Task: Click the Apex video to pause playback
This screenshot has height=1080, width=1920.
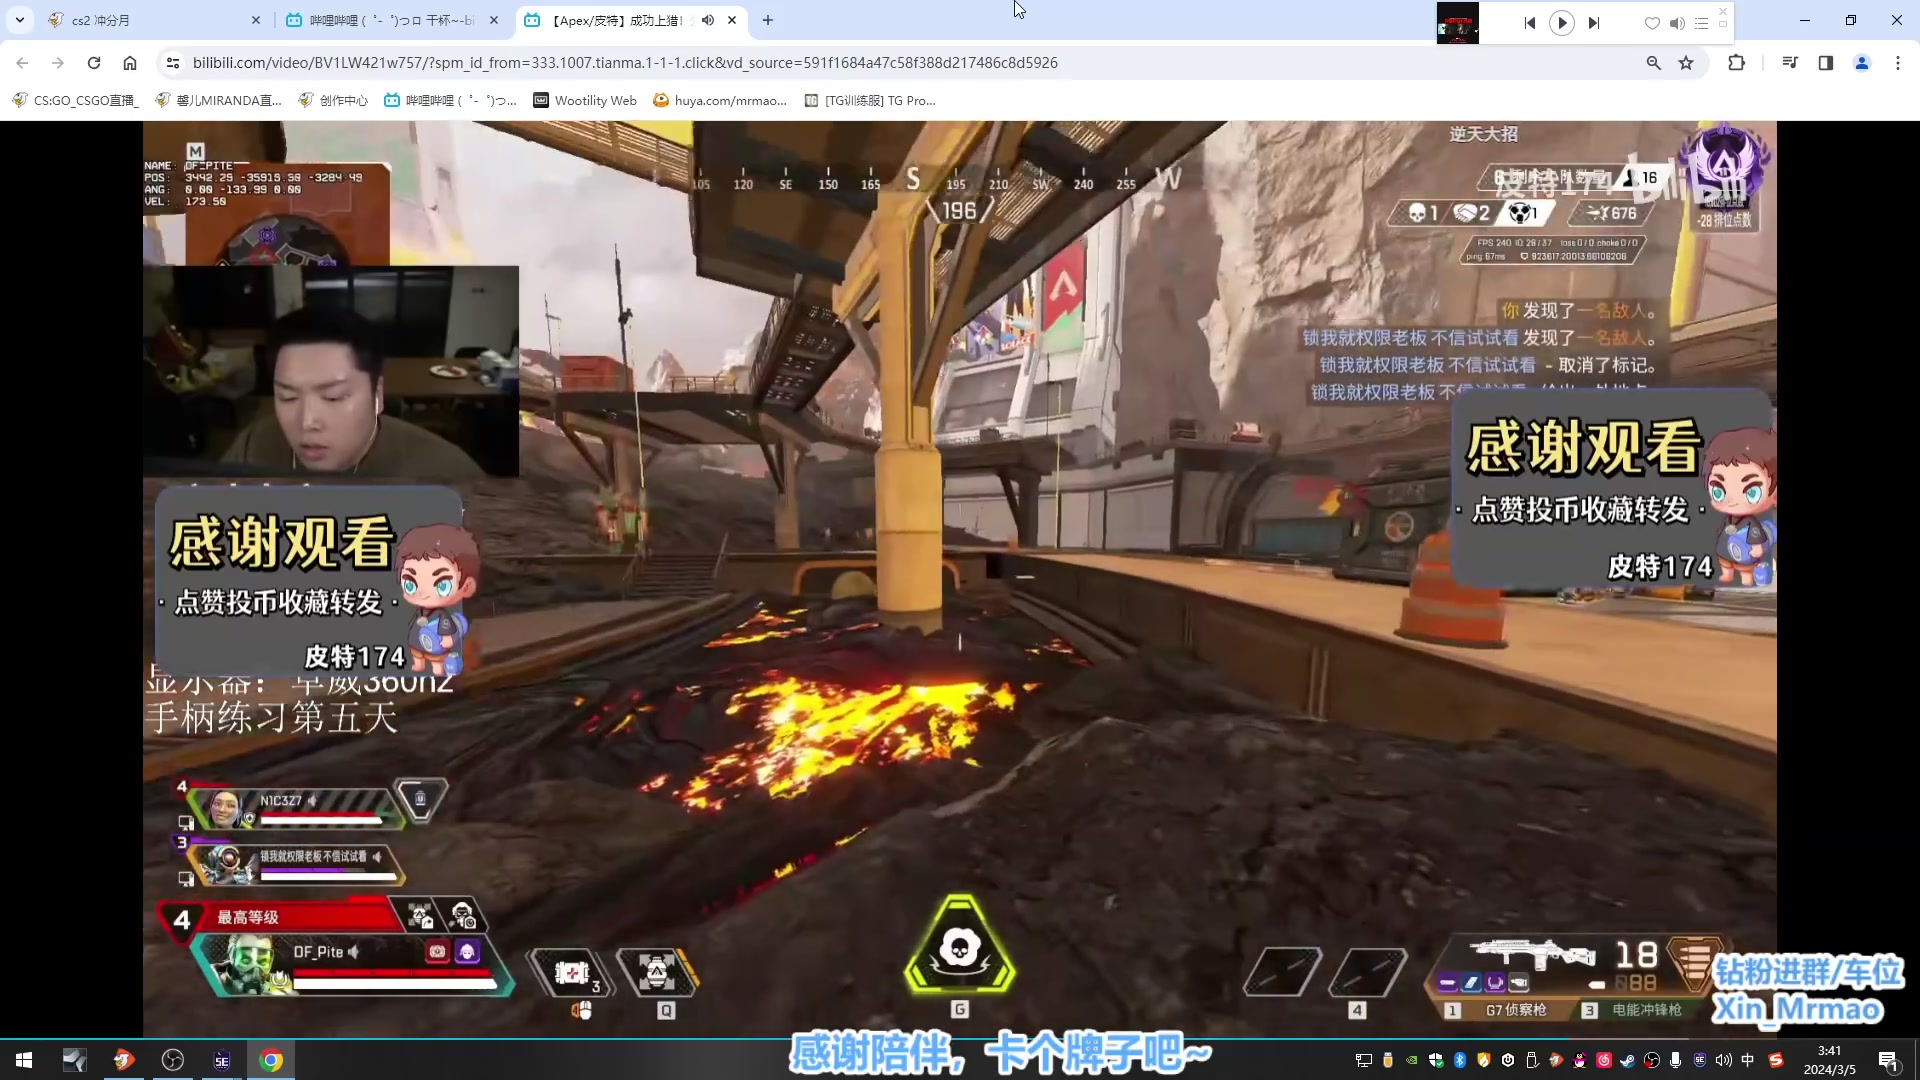Action: [x=960, y=580]
